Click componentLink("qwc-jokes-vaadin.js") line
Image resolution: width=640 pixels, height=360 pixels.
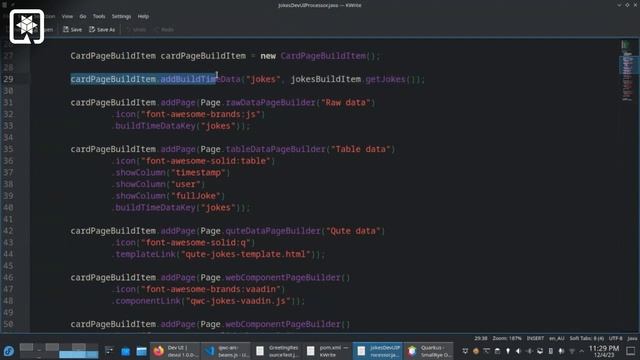point(208,301)
